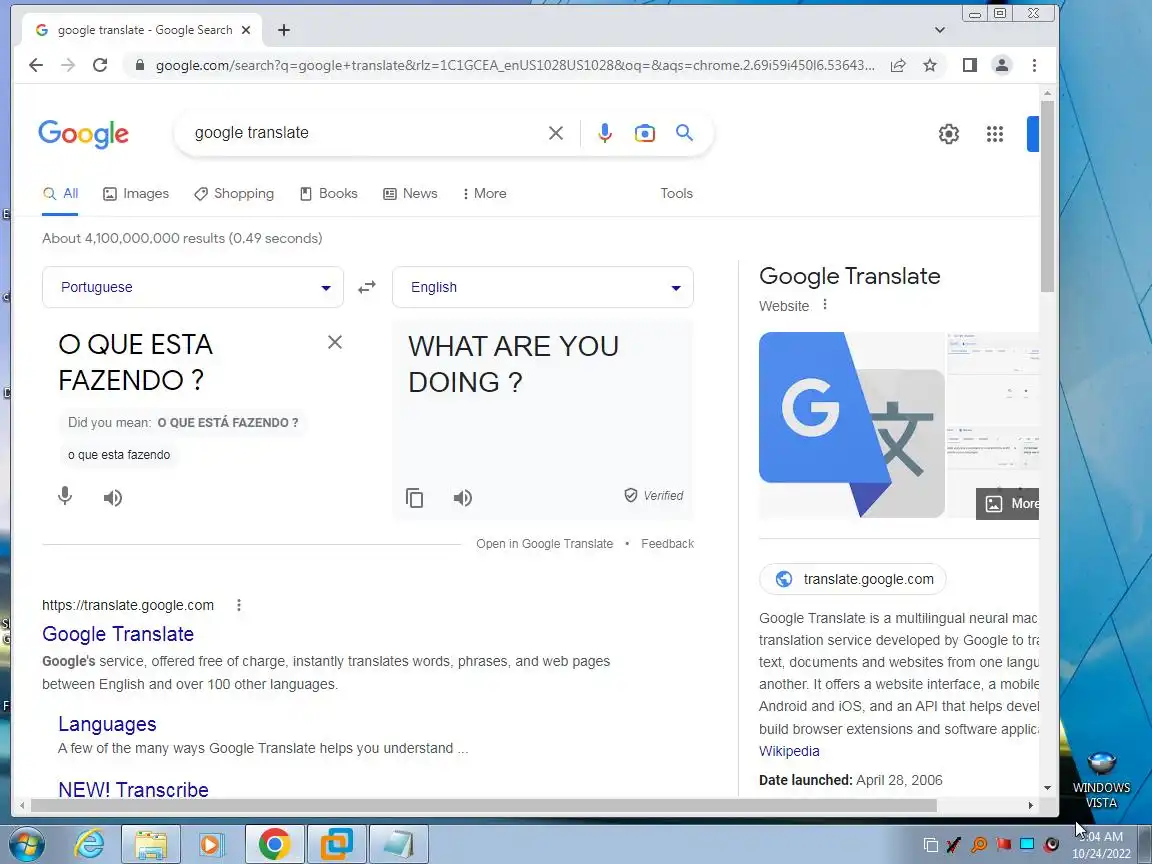
Task: Open the Windows Start orb
Action: point(25,843)
